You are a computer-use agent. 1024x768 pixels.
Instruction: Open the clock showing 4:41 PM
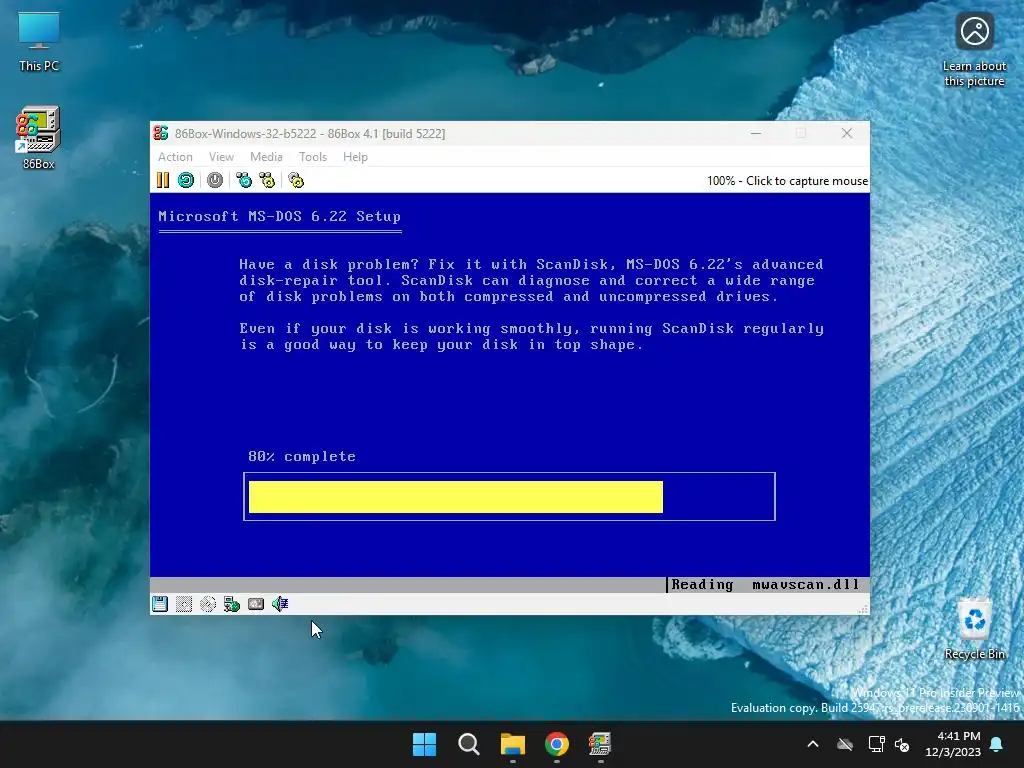[x=953, y=744]
